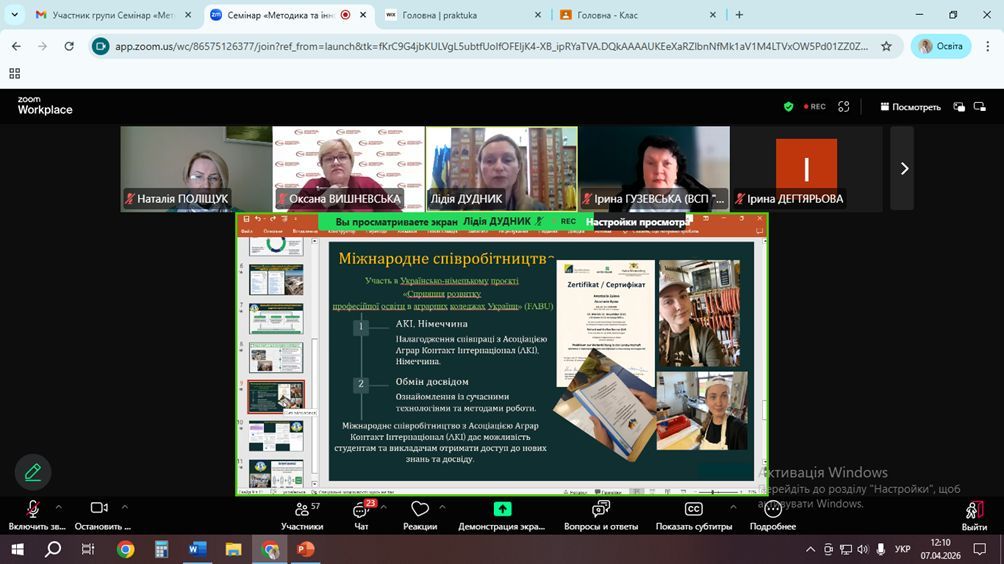
Task: Open Участники participants panel
Action: tap(302, 515)
